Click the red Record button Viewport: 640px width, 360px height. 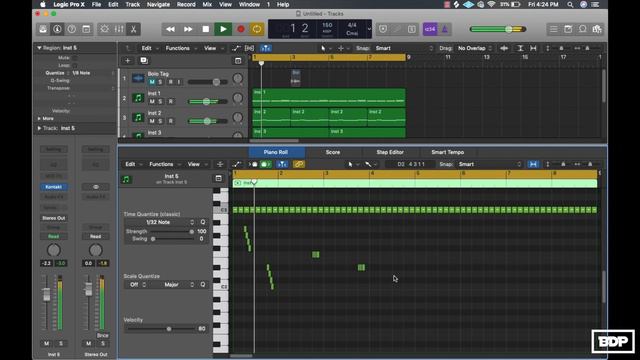tap(241, 29)
